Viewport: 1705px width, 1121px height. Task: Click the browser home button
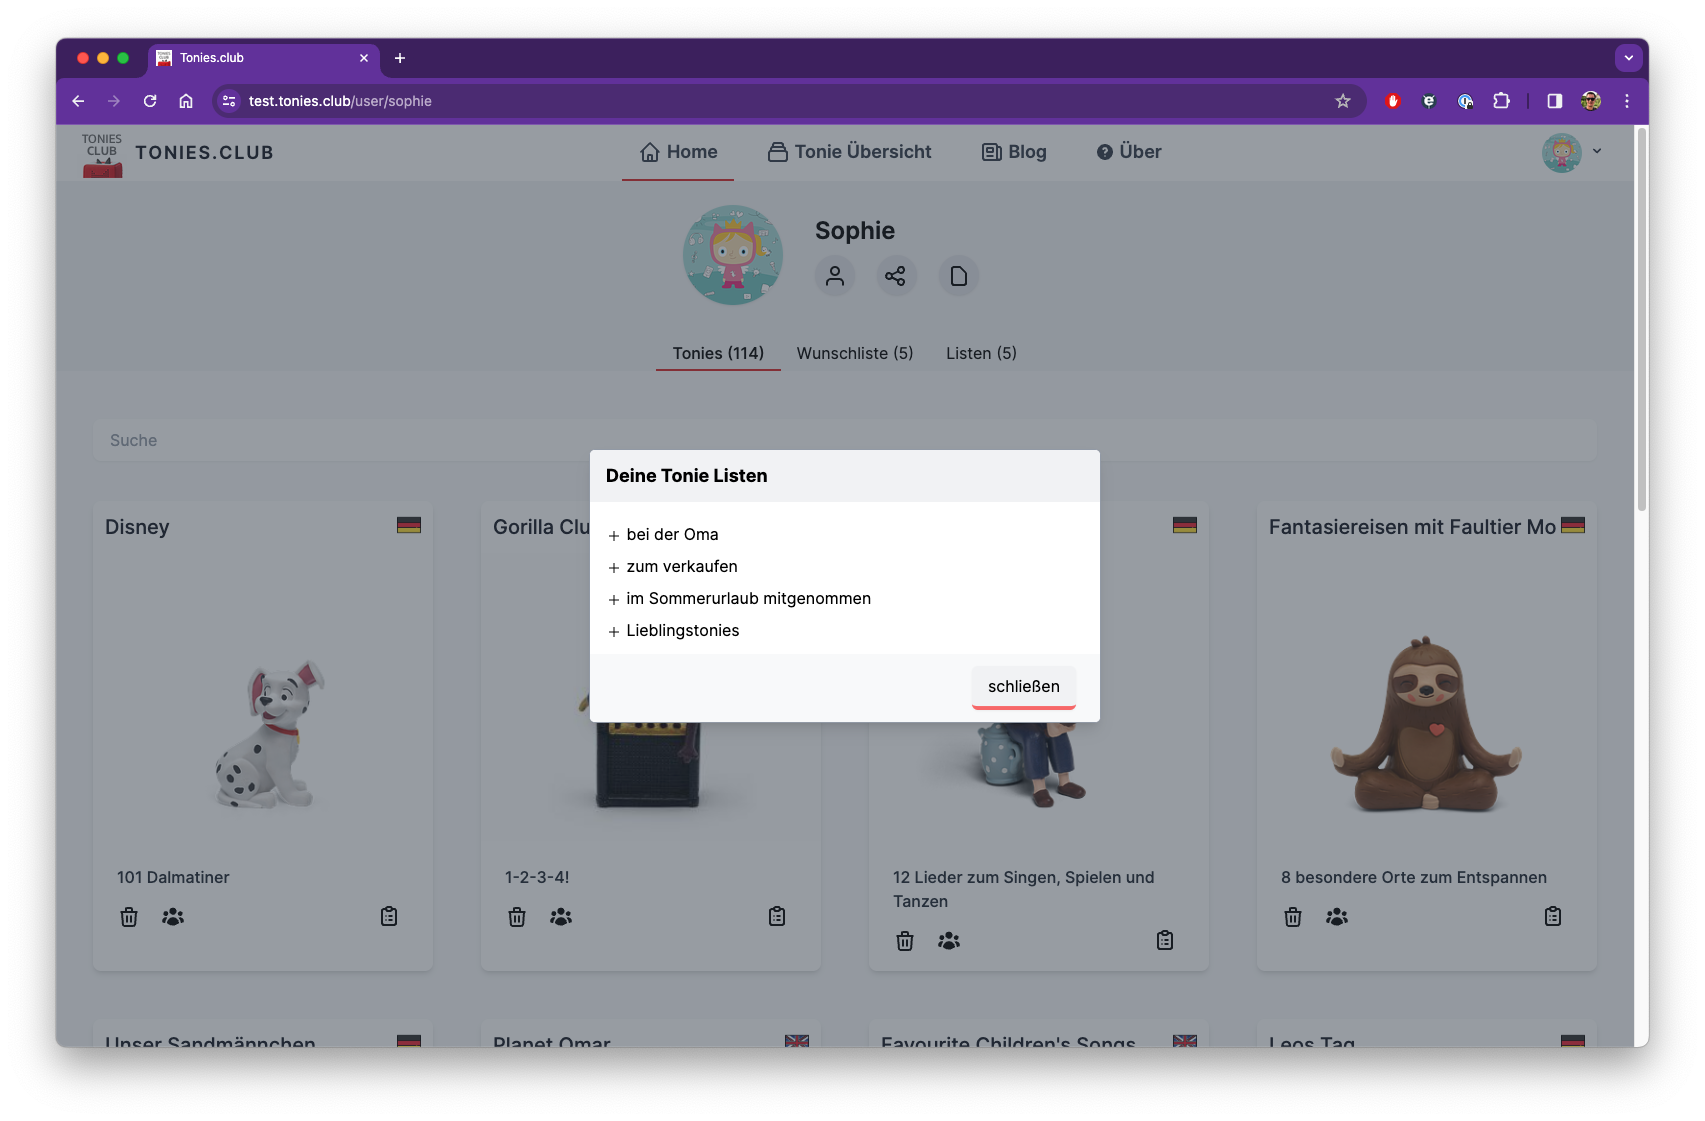click(x=186, y=101)
